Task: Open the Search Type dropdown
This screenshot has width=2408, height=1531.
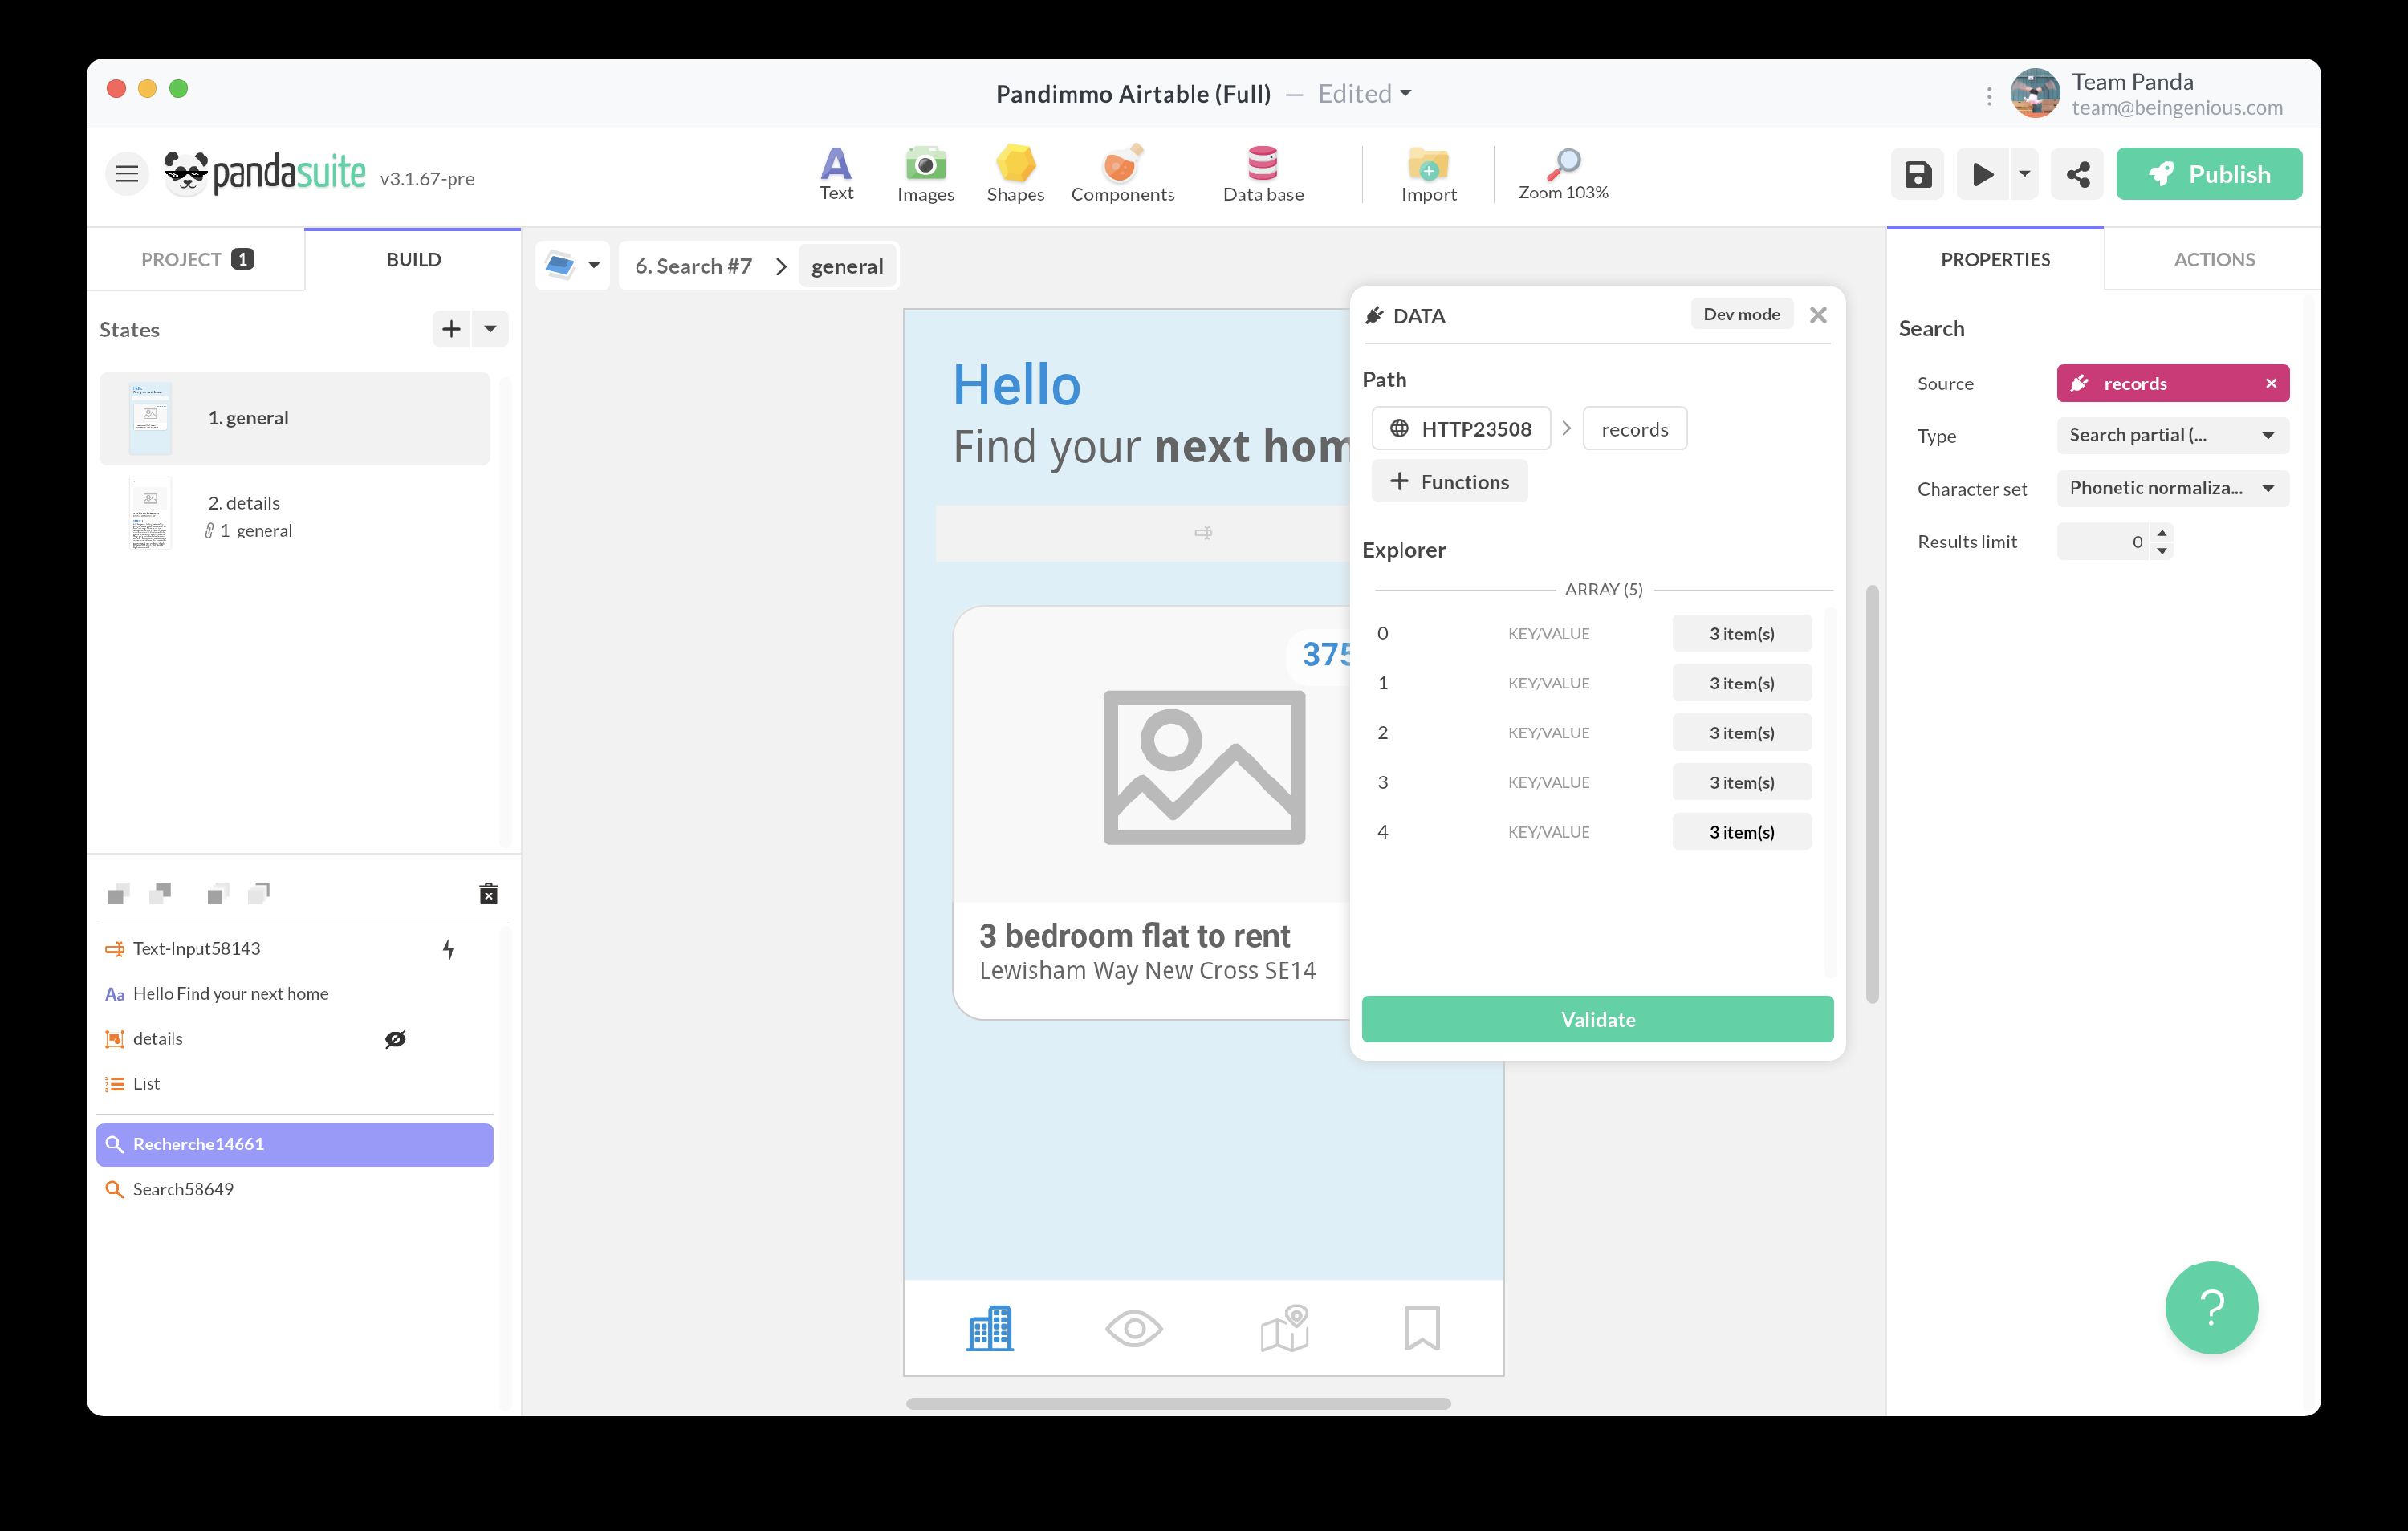Action: [2172, 435]
